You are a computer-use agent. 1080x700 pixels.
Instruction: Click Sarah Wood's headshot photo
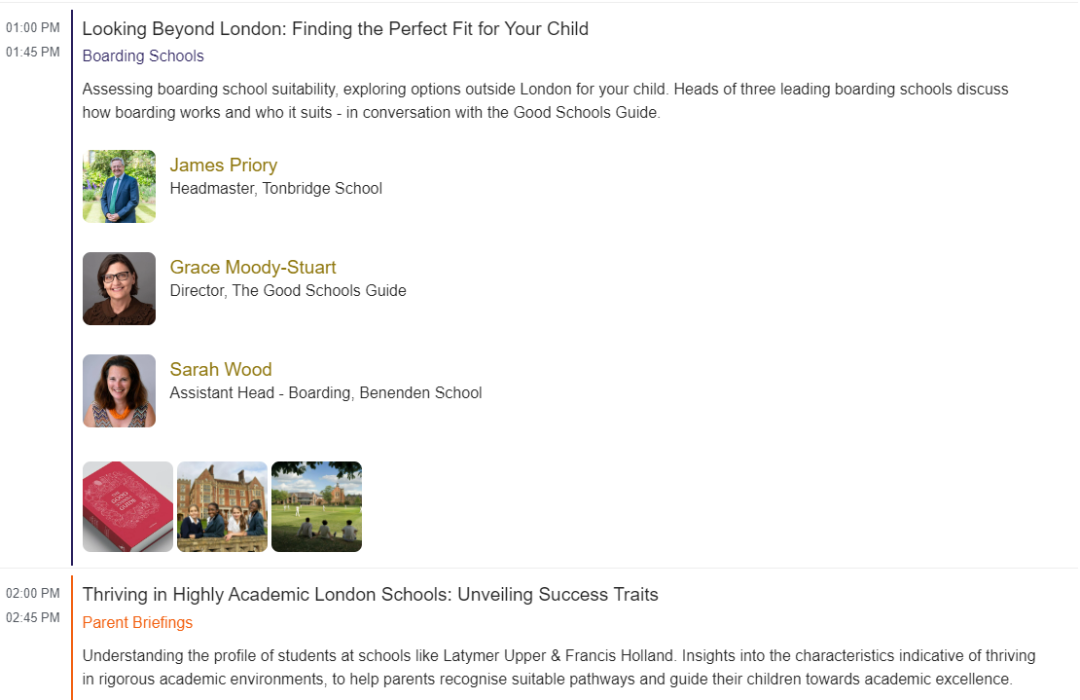119,391
